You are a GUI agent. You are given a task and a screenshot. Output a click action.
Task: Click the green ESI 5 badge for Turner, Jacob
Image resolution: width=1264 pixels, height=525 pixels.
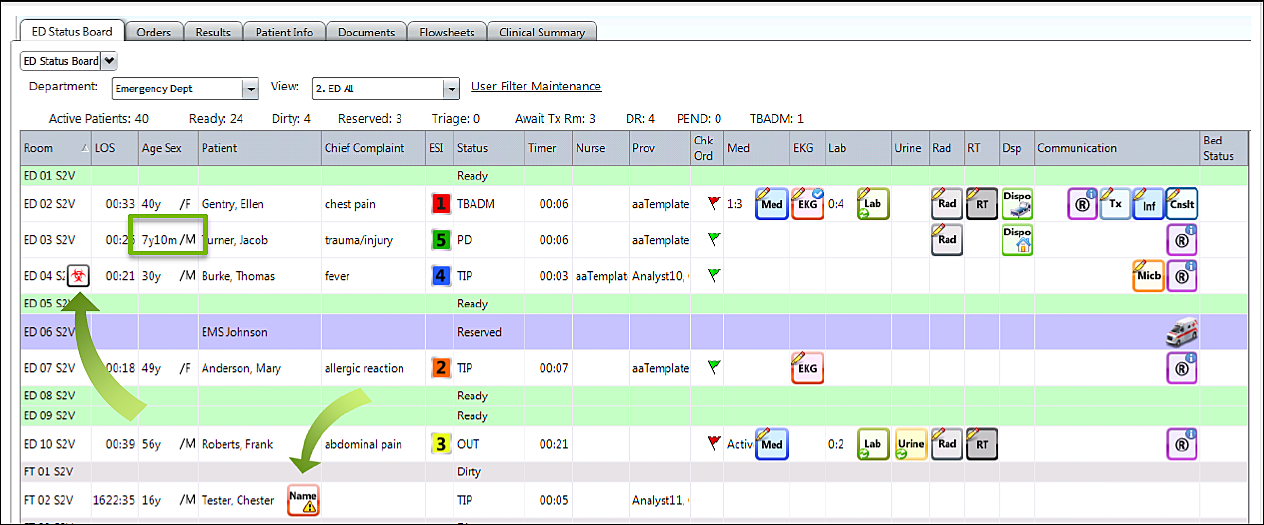(440, 240)
